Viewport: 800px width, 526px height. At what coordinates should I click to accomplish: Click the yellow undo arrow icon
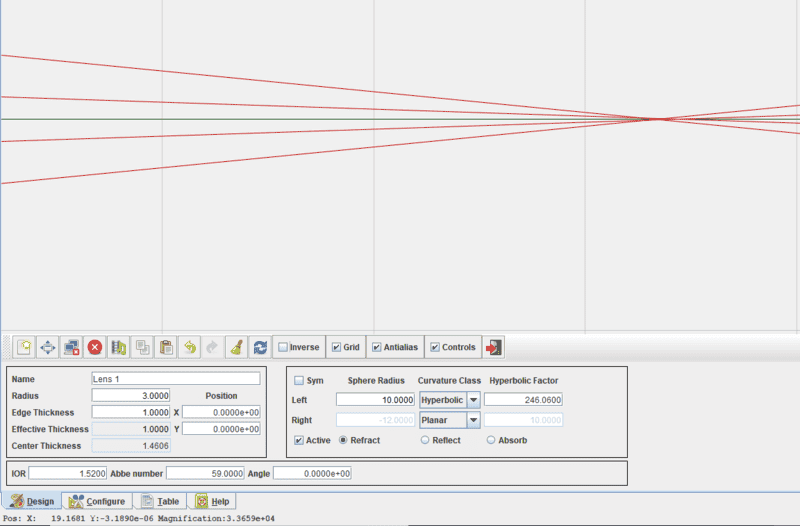(x=190, y=347)
